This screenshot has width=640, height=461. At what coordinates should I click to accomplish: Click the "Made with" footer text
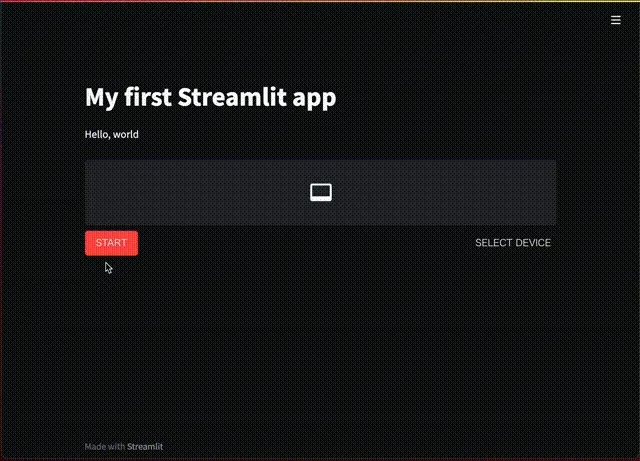105,447
